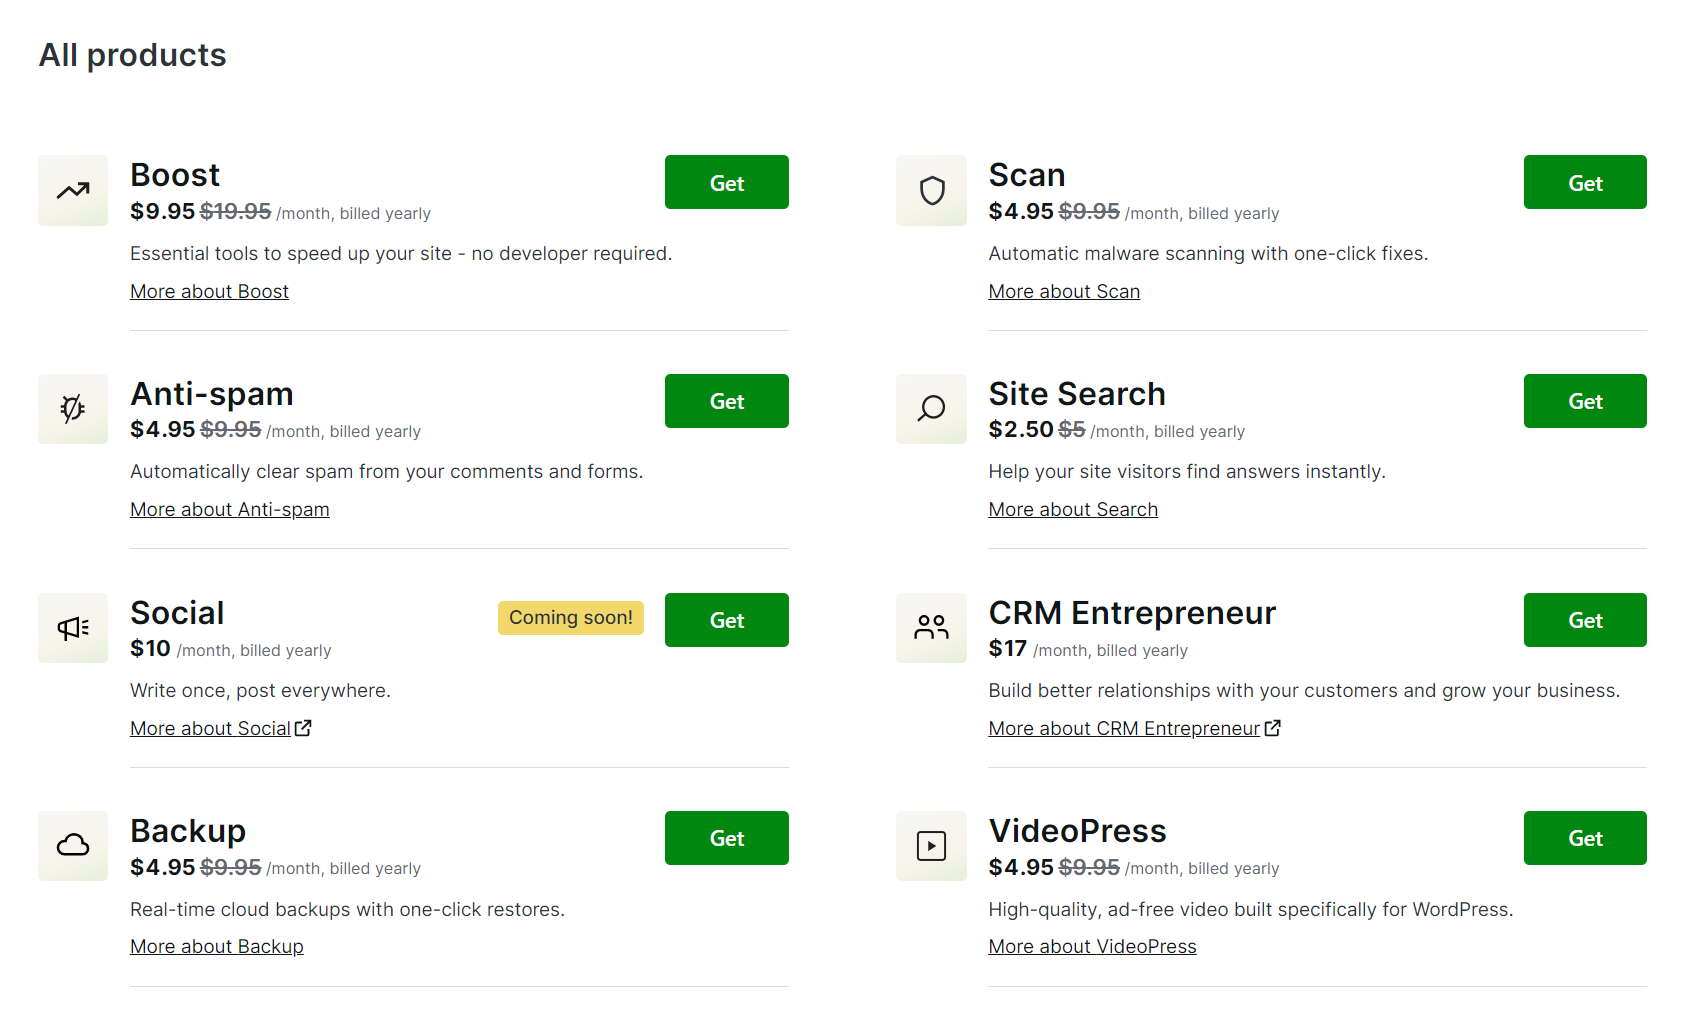Click "Real-time cloud backups with one-click restores."
Image resolution: width=1689 pixels, height=1009 pixels.
click(347, 910)
